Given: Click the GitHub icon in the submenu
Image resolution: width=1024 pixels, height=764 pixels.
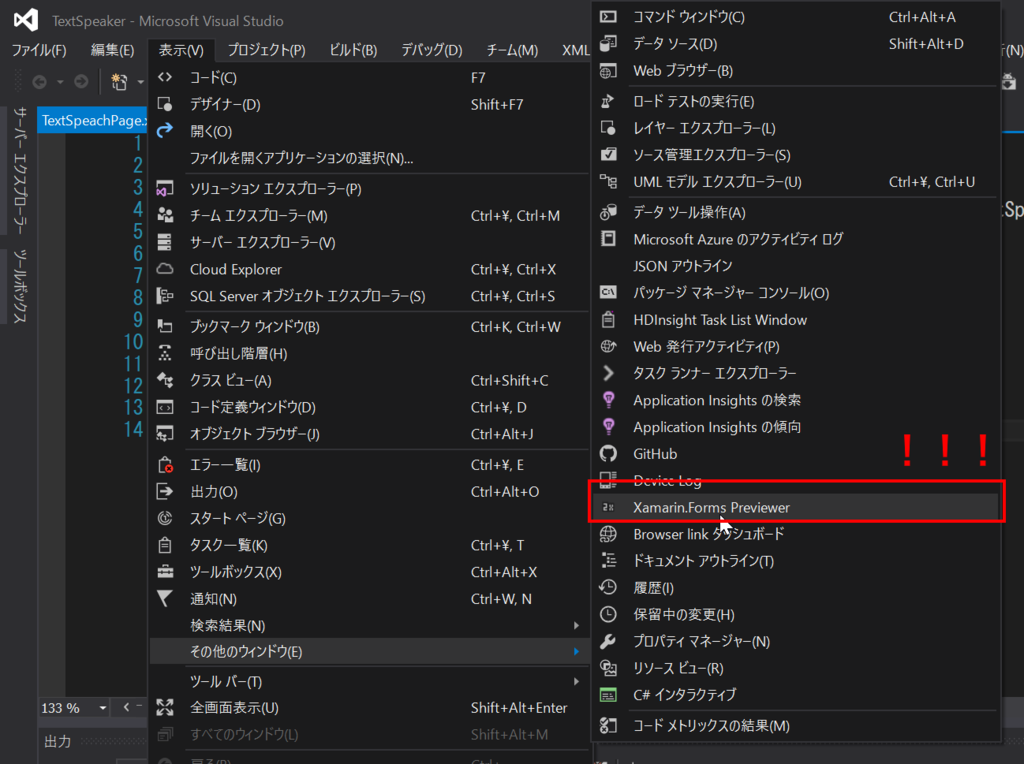Looking at the screenshot, I should coord(607,453).
